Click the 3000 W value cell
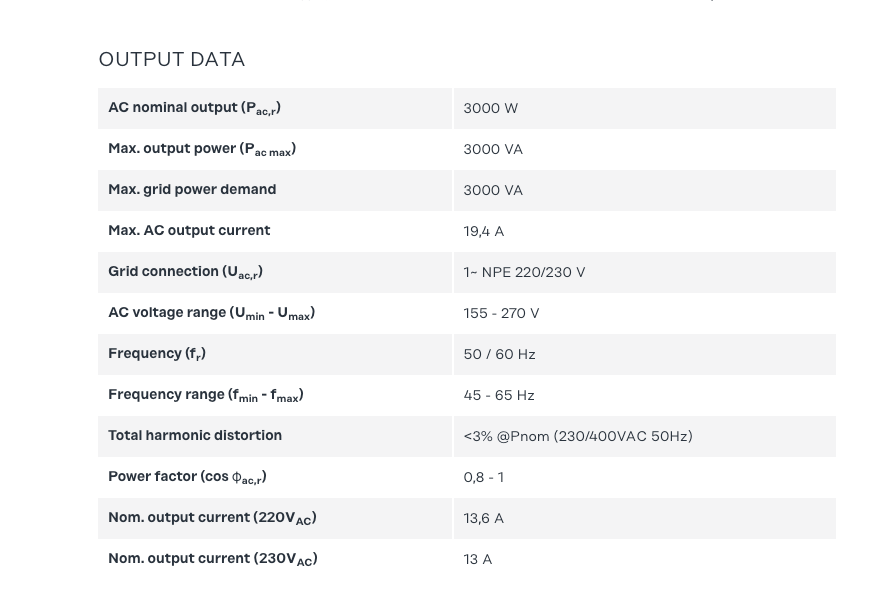Viewport: 880px width, 616px height. tap(490, 109)
